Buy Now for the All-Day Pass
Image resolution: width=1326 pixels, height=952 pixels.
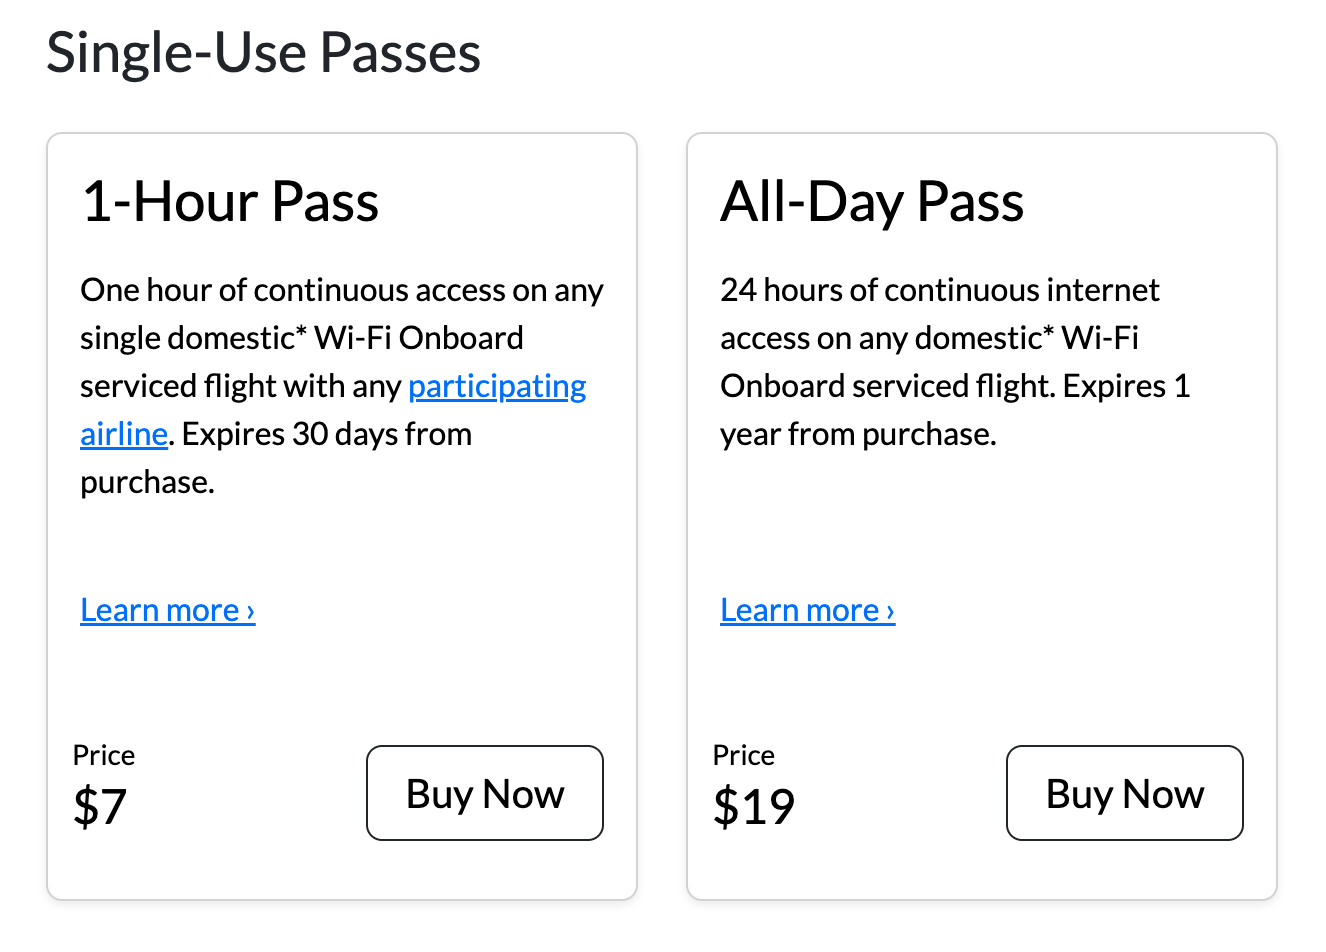coord(1124,793)
